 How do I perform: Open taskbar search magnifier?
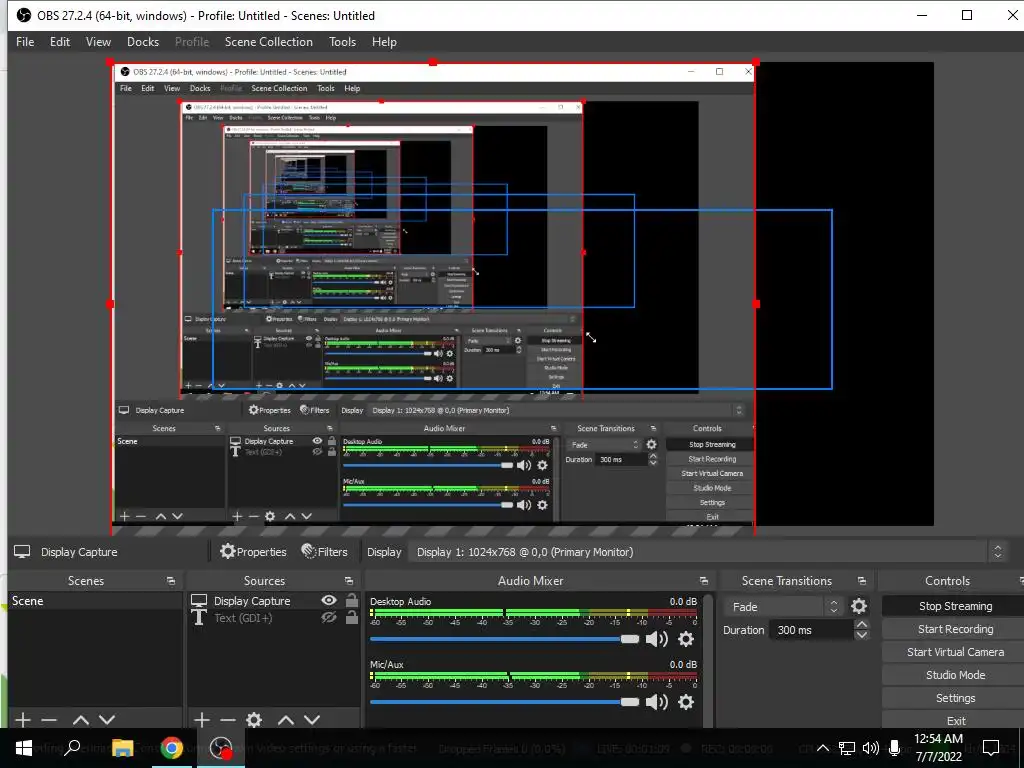pos(72,748)
